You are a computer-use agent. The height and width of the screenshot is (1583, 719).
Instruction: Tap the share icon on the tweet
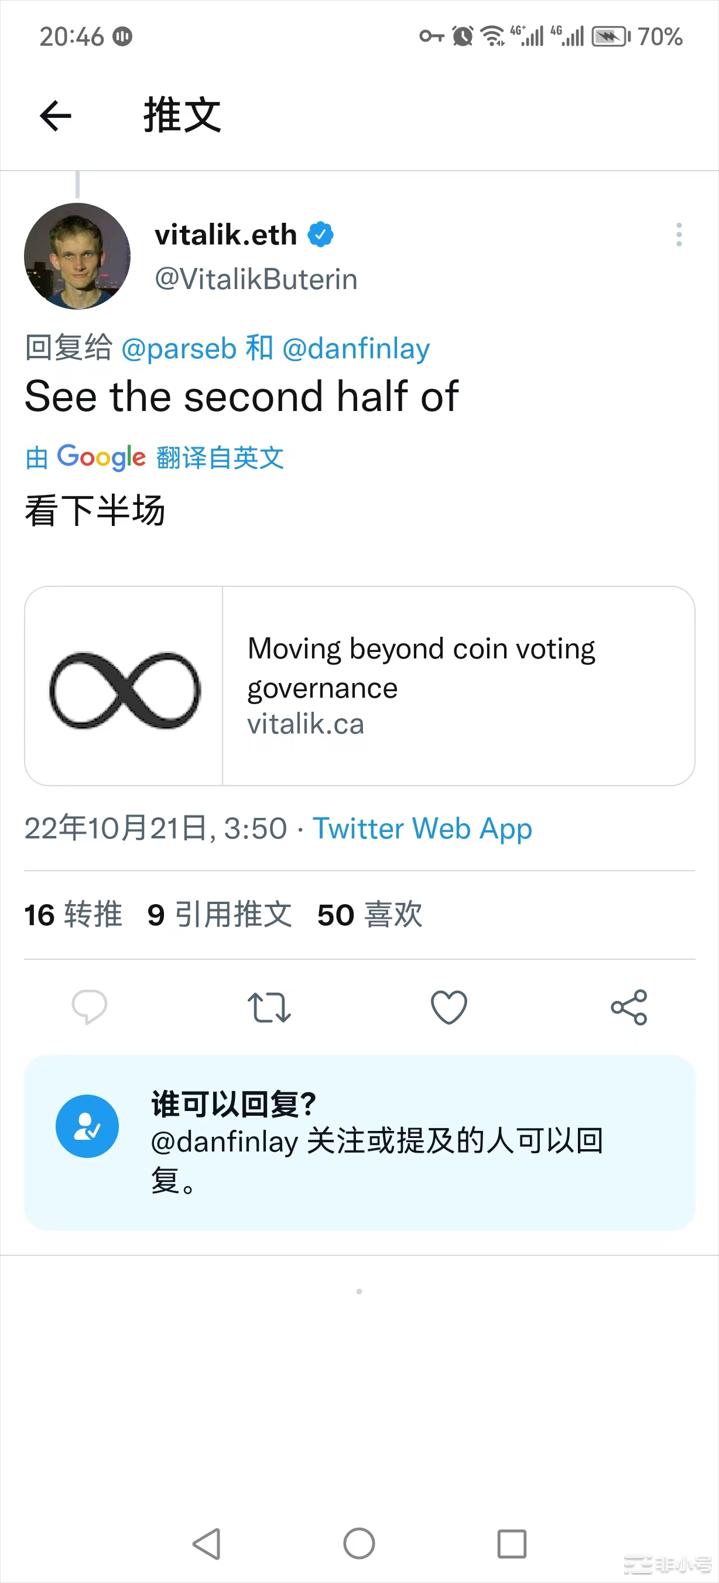[x=628, y=1008]
